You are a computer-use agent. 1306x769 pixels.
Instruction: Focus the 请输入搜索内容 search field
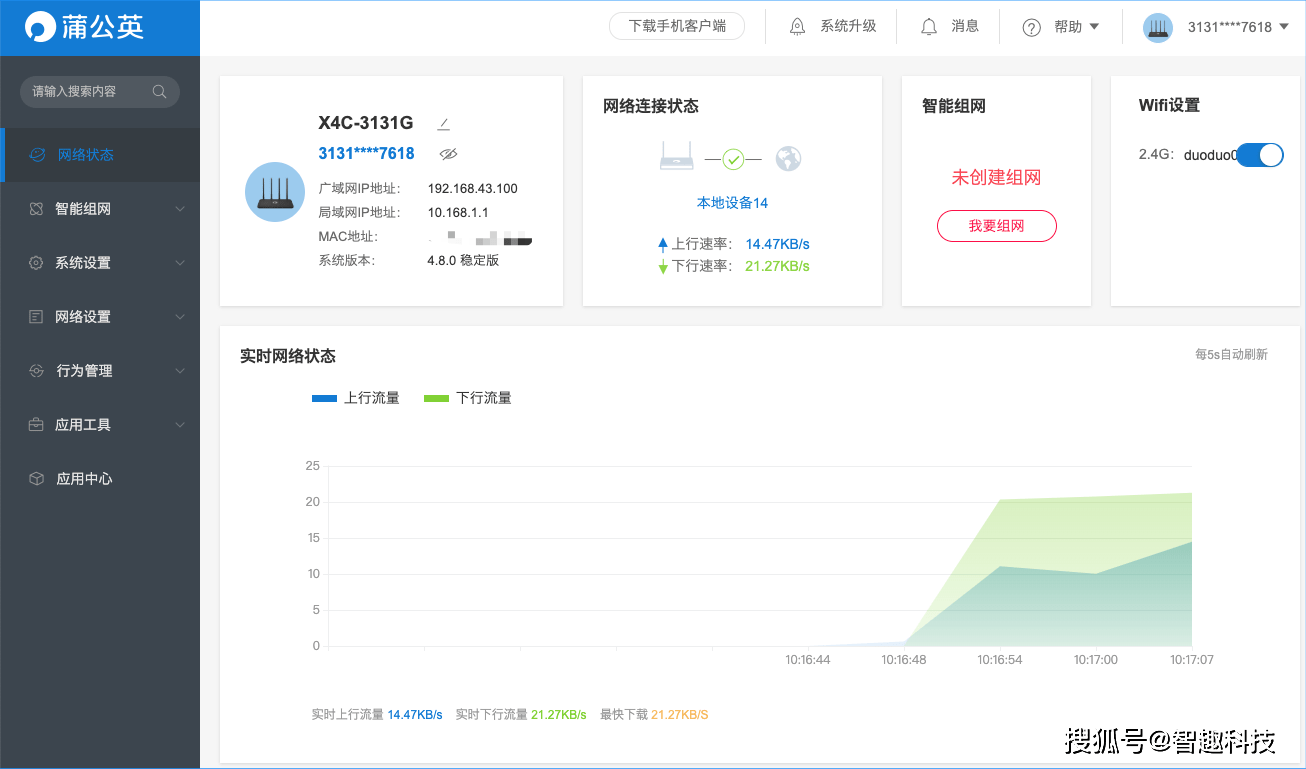(x=100, y=91)
